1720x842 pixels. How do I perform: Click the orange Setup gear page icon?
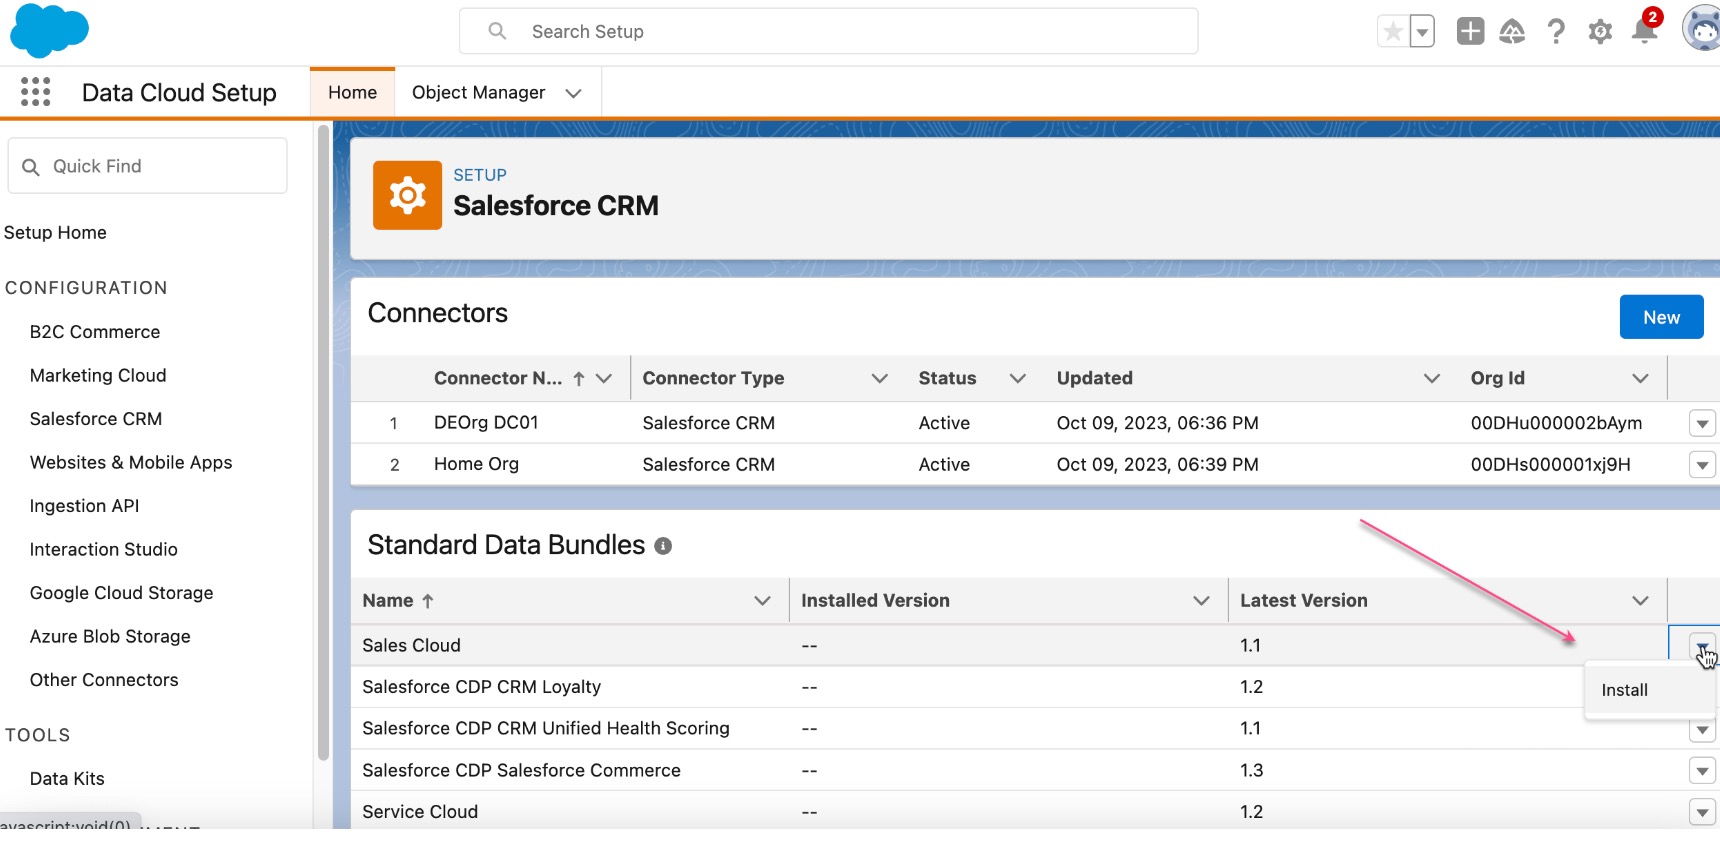click(407, 195)
